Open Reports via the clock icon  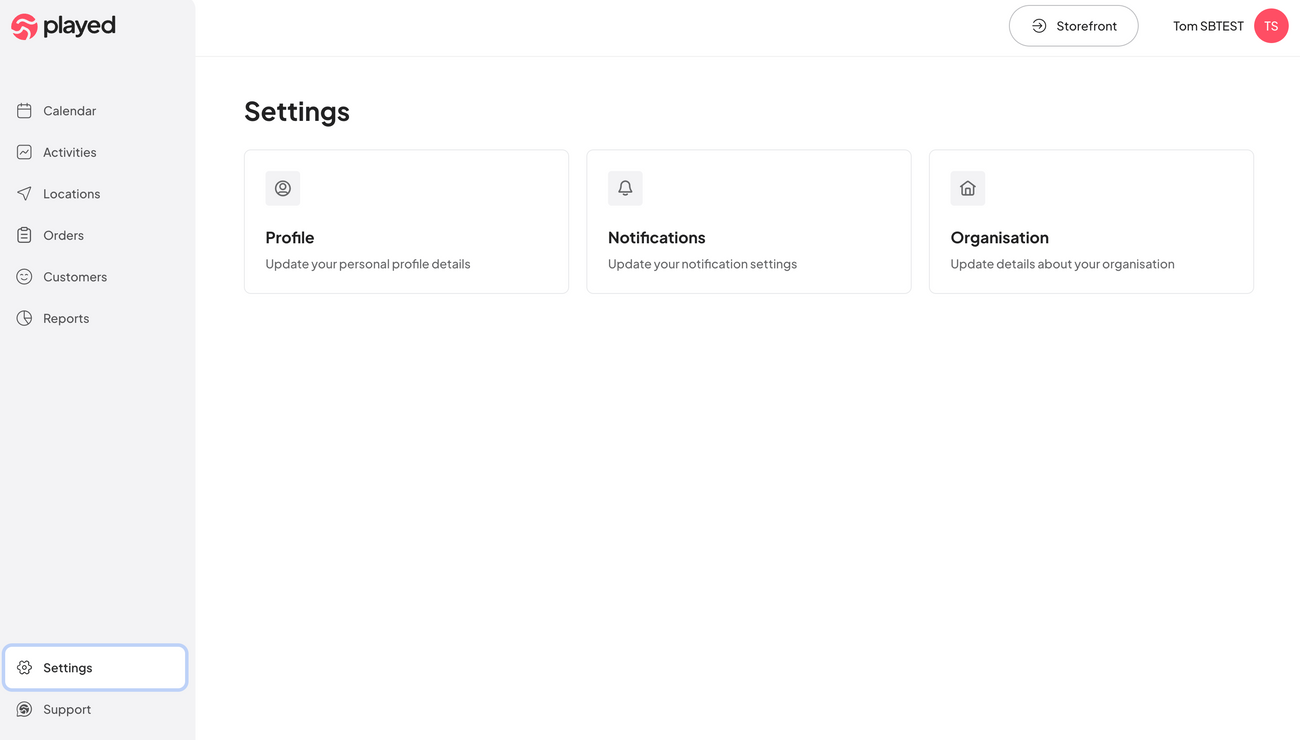[x=24, y=317]
